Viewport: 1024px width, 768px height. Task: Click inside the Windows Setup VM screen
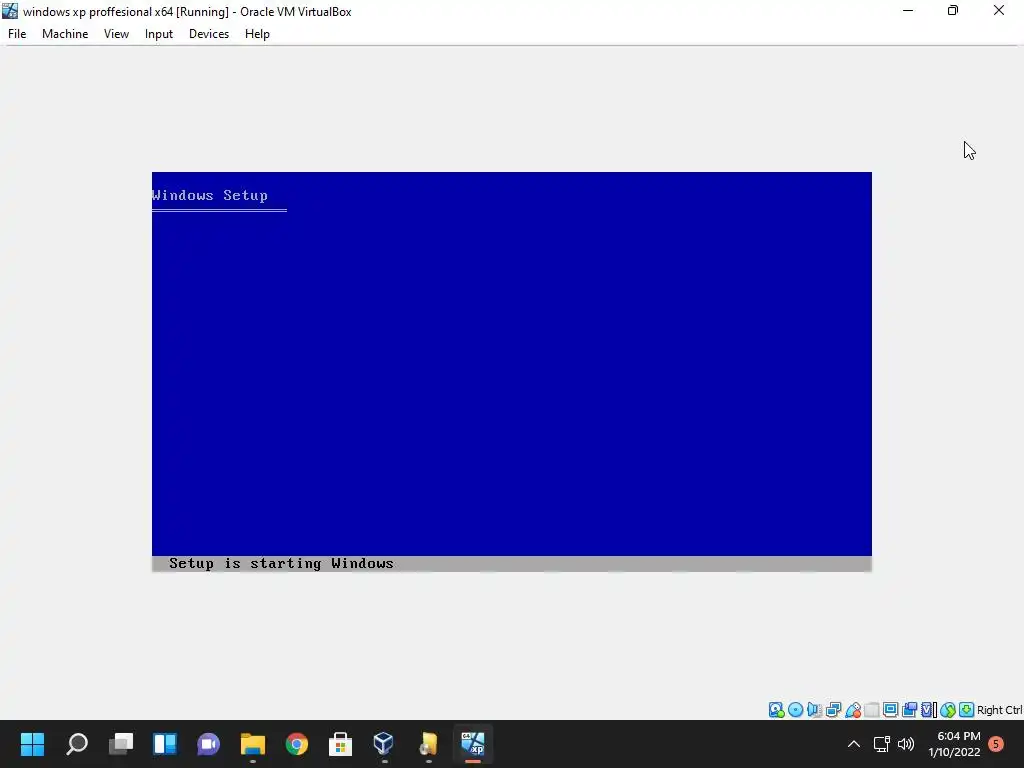pos(511,372)
